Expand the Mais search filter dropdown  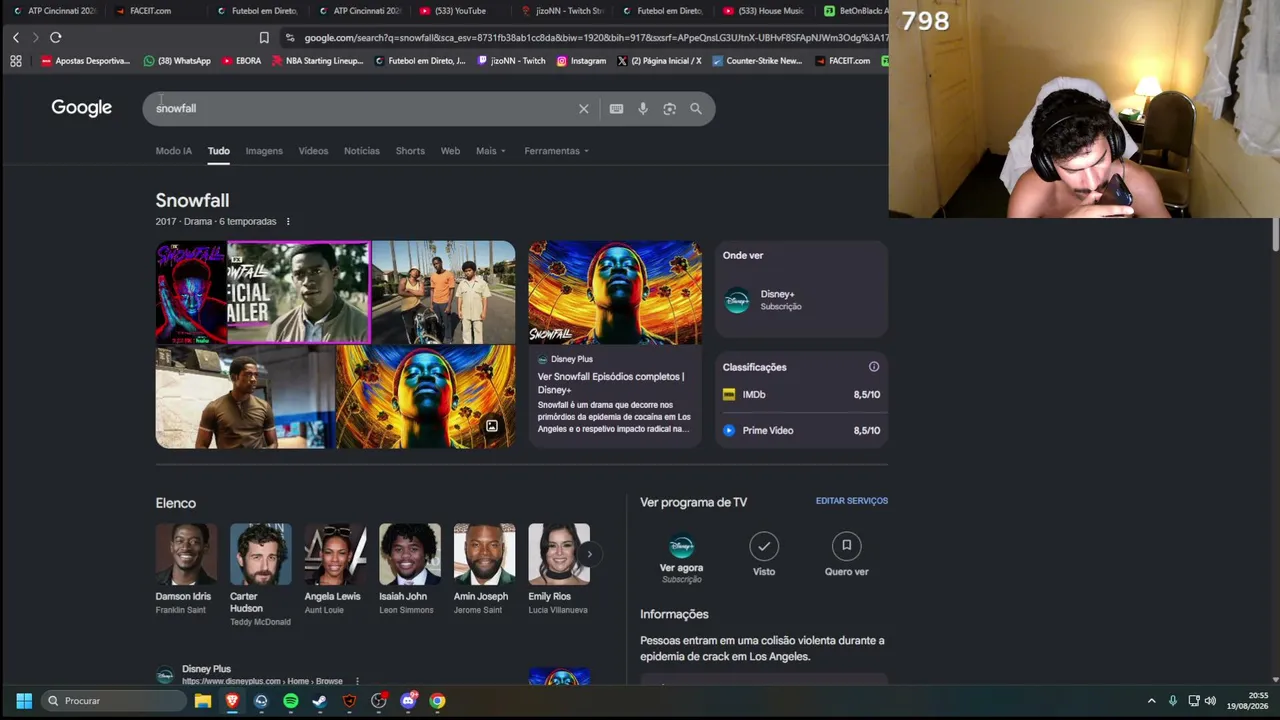pos(491,151)
